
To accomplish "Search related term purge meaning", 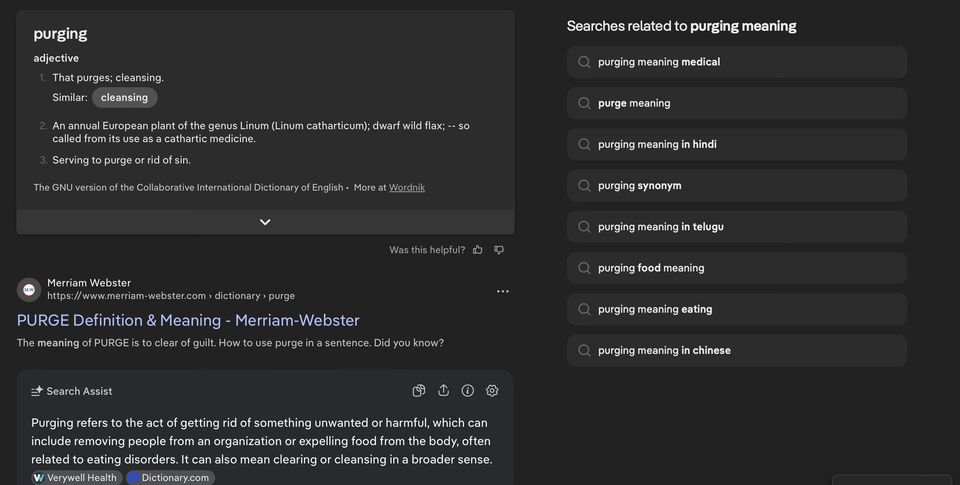I will 737,103.
